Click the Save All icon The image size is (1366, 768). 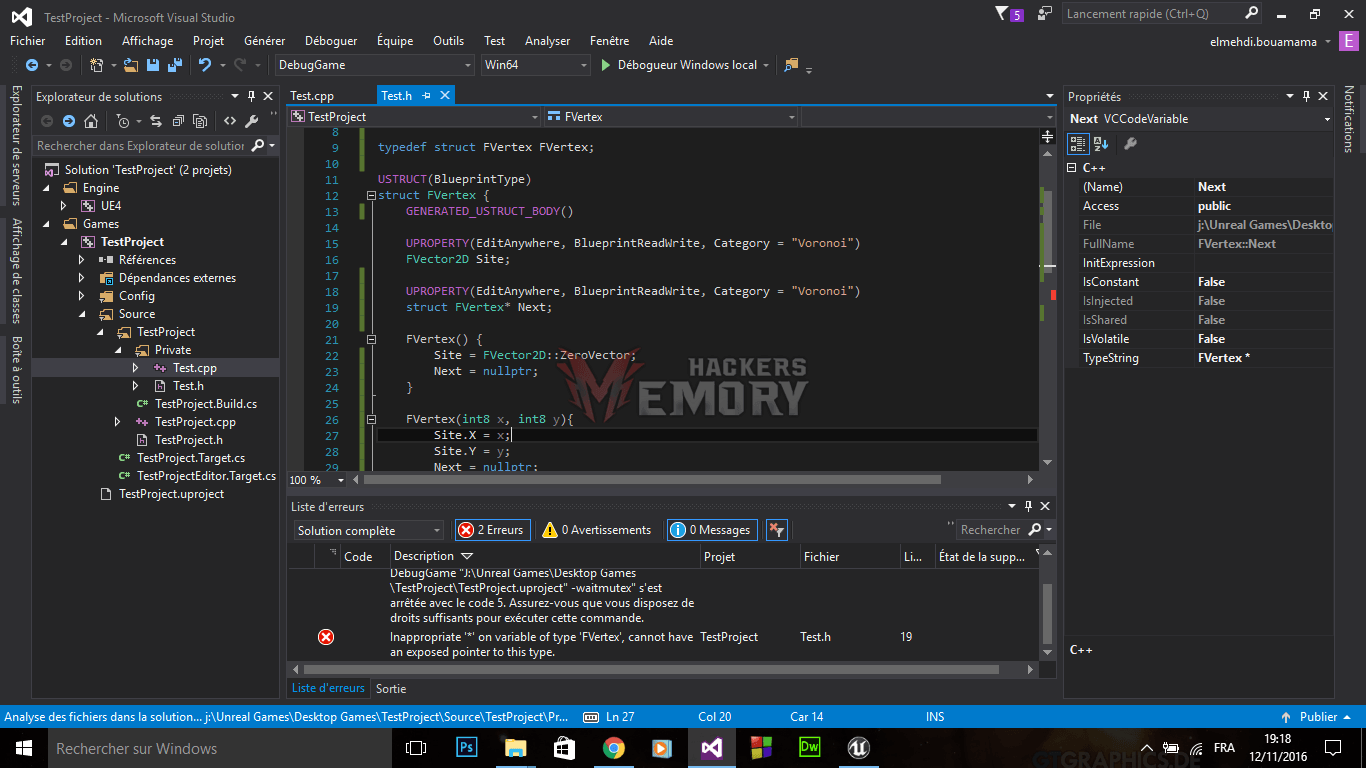pyautogui.click(x=174, y=65)
